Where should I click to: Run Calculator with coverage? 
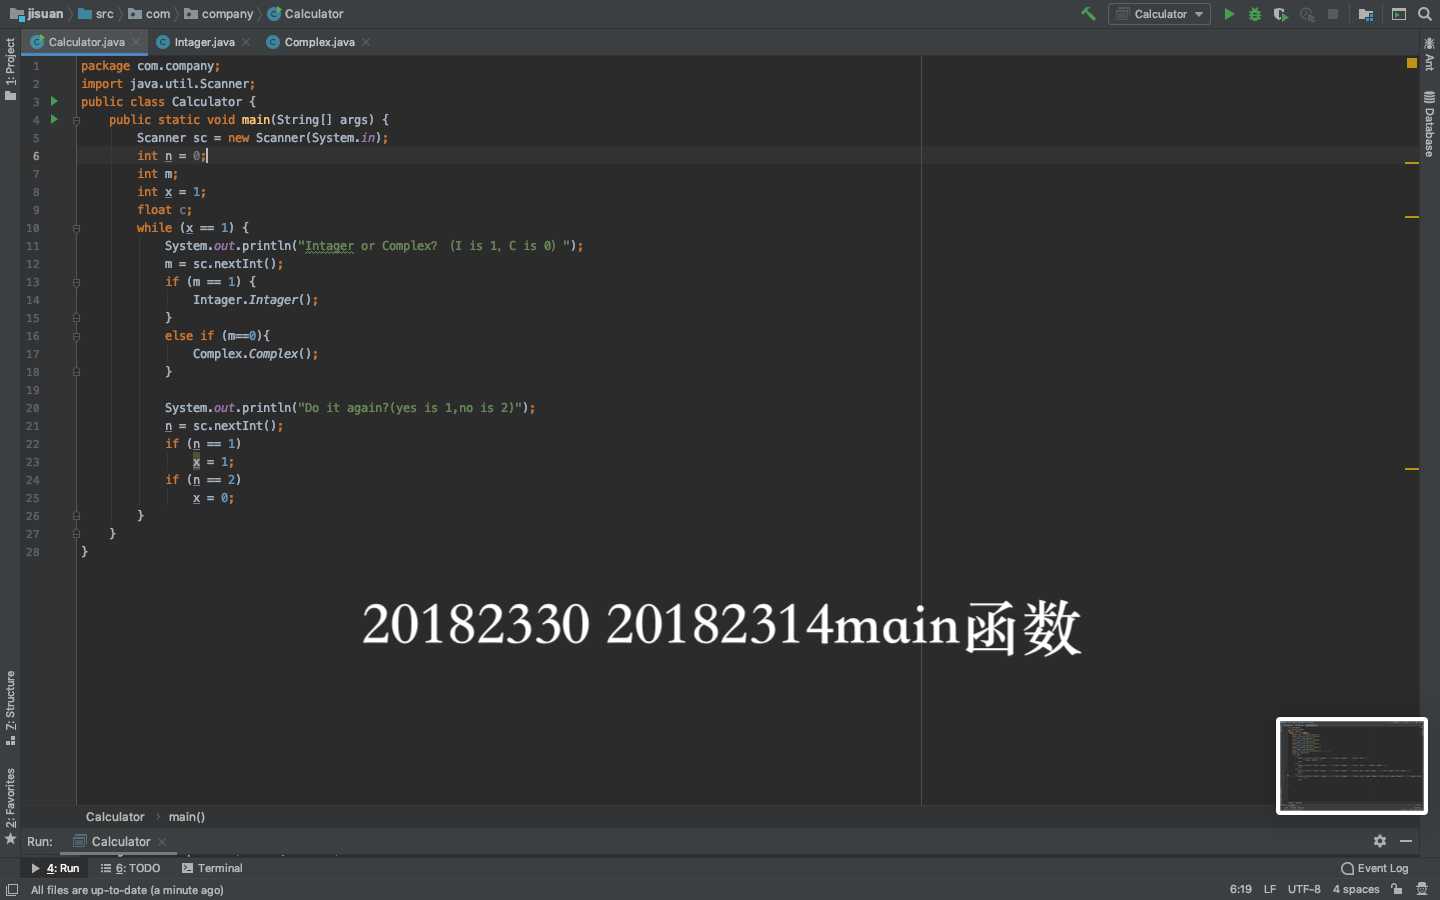point(1281,14)
